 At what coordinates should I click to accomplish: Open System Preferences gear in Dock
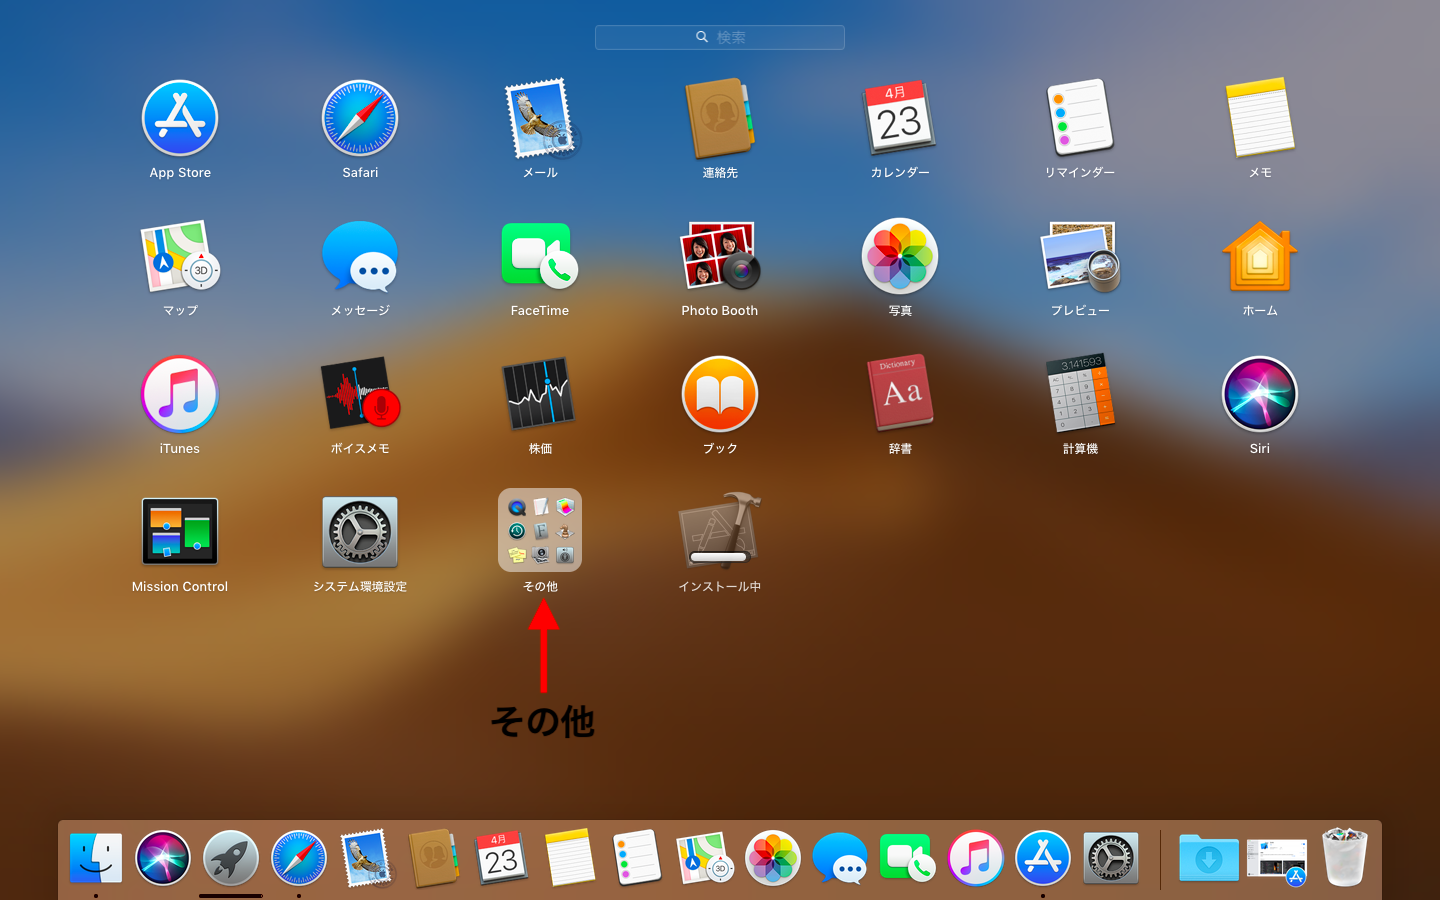coord(1111,858)
